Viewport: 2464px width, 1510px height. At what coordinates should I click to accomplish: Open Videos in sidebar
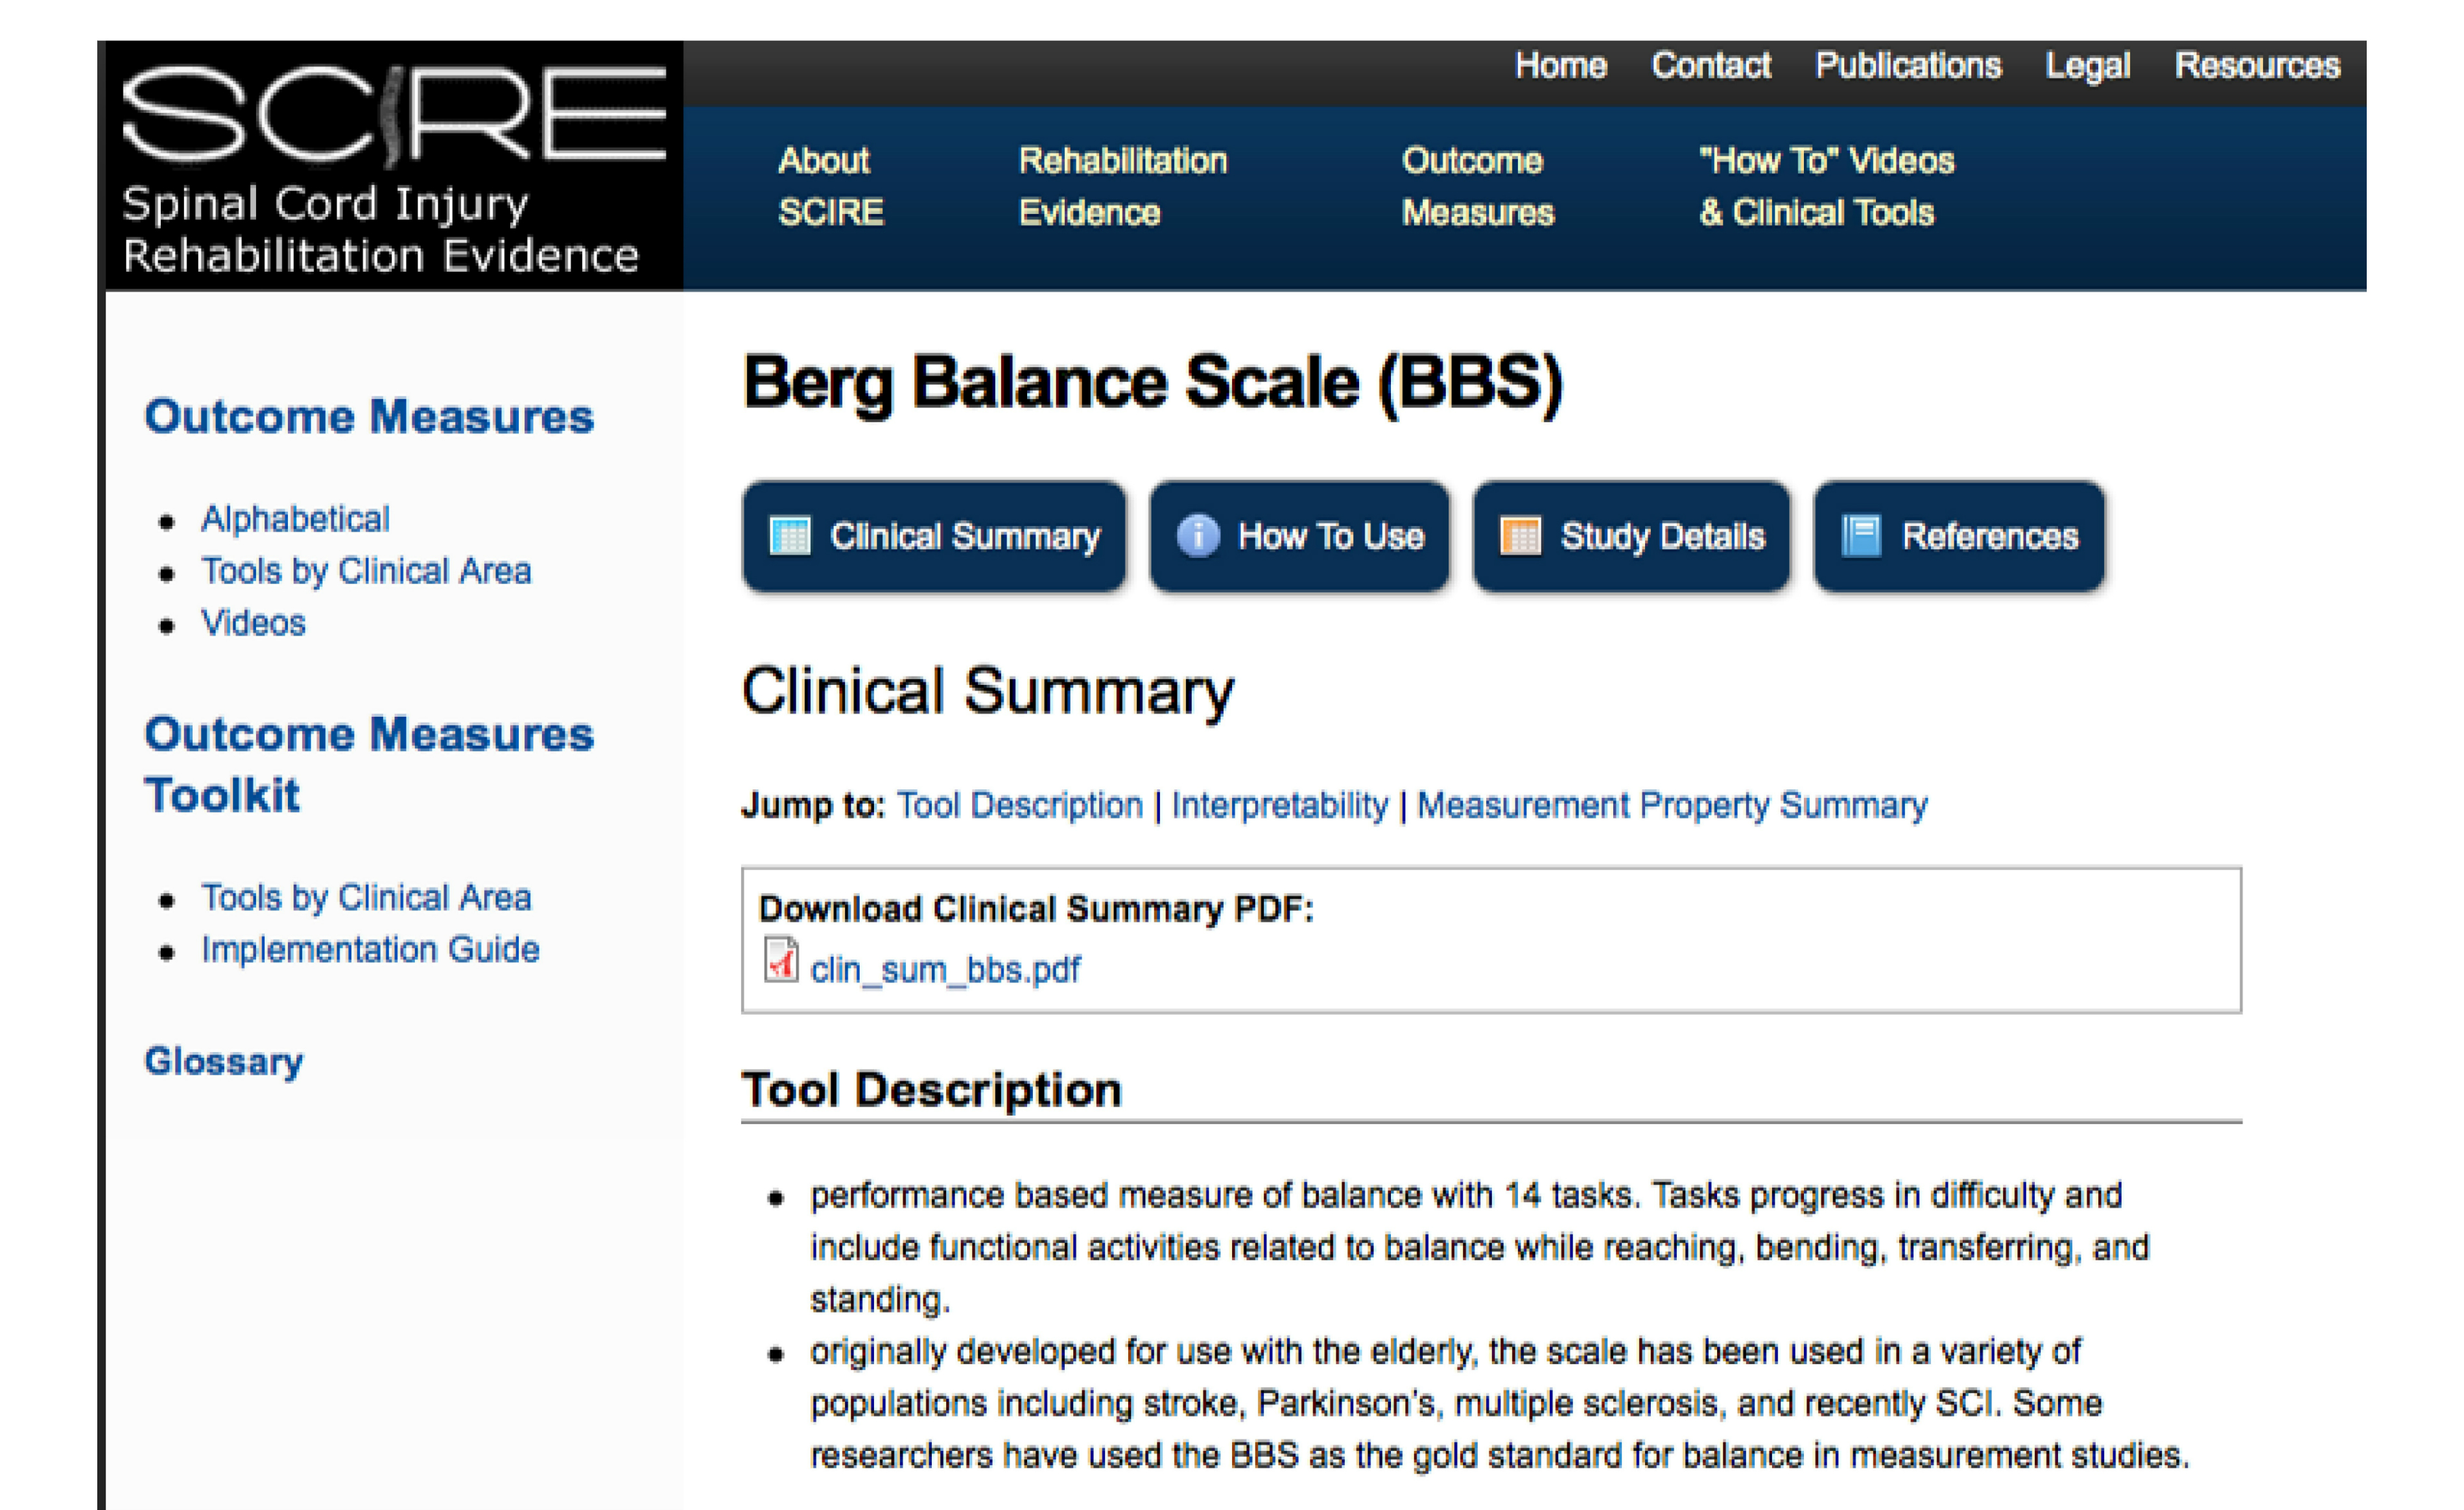click(253, 623)
